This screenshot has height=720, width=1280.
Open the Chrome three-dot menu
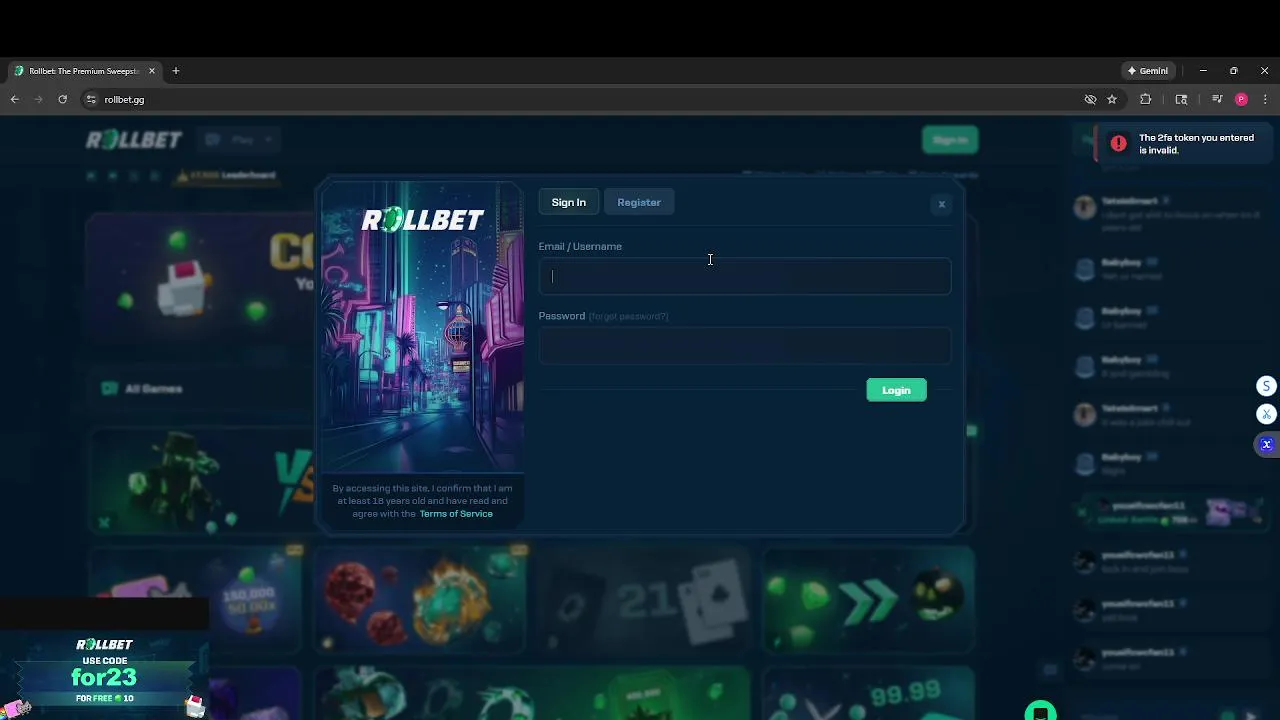click(1265, 99)
